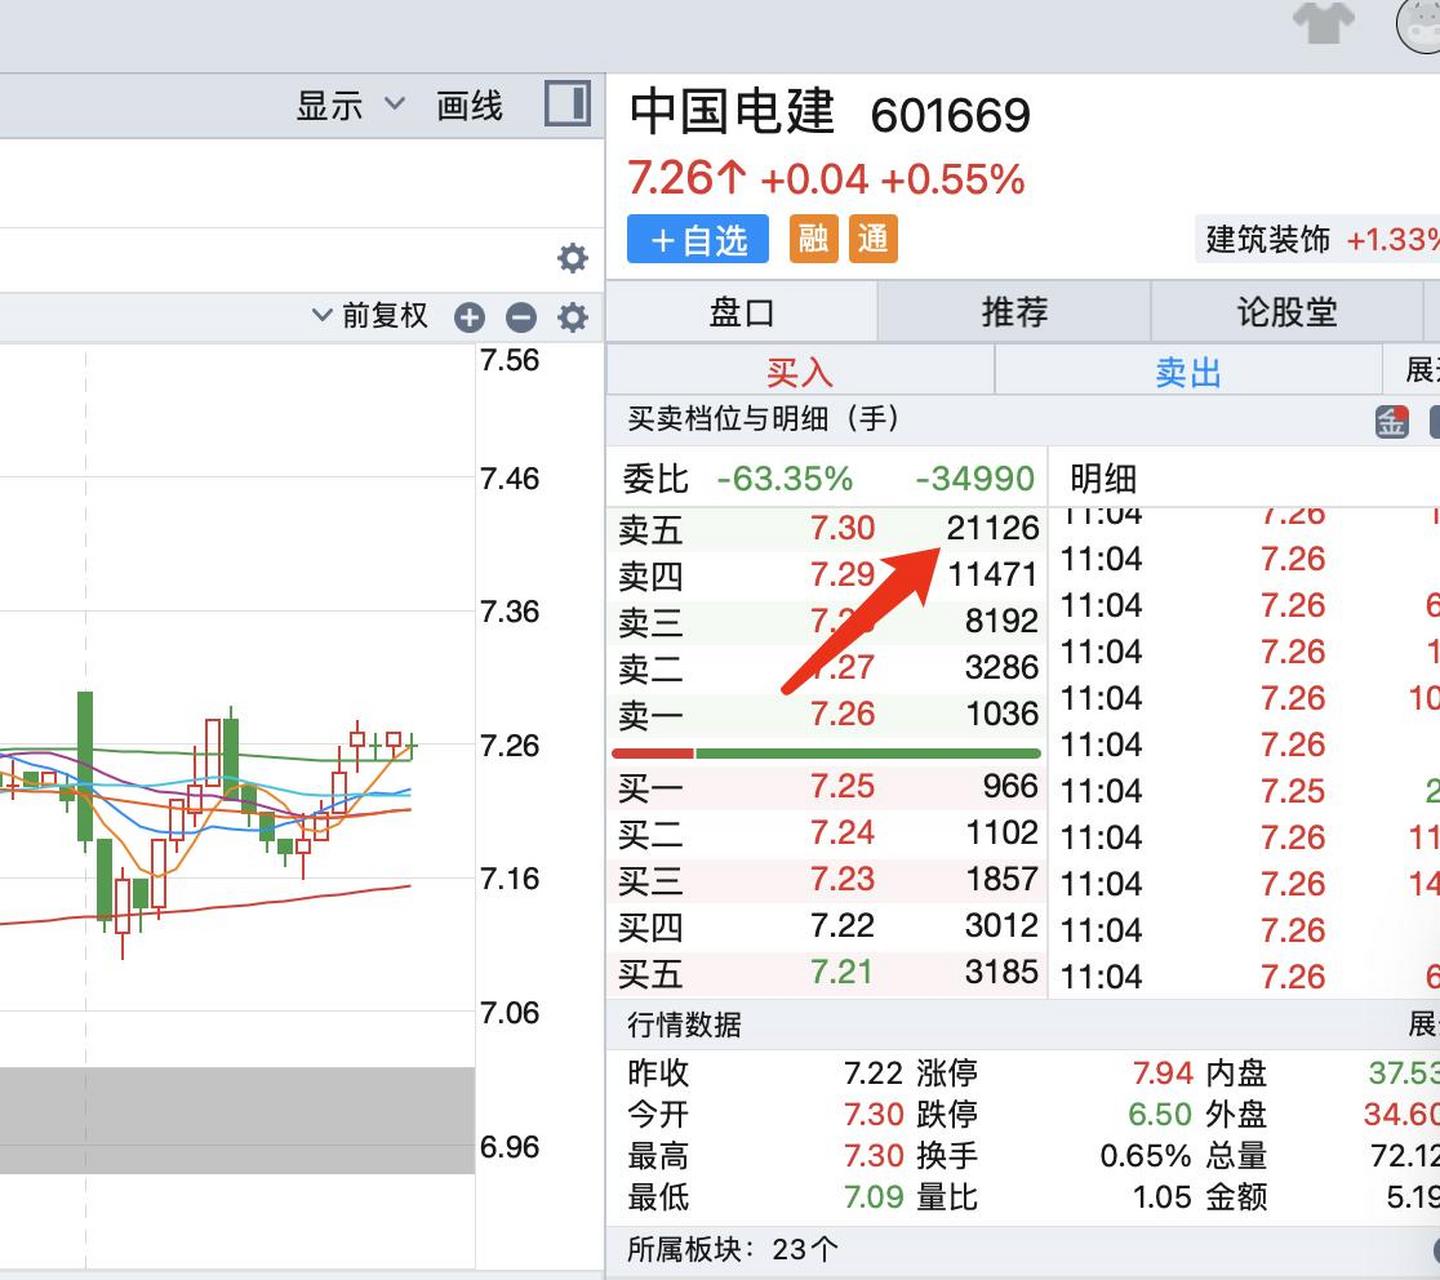Click the 7.56 price axis label
The width and height of the screenshot is (1440, 1280).
[510, 360]
